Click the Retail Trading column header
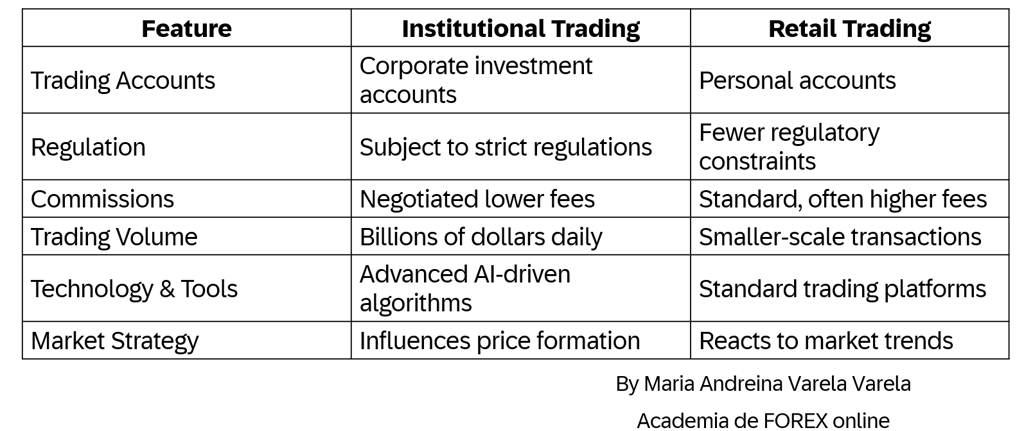 click(850, 28)
